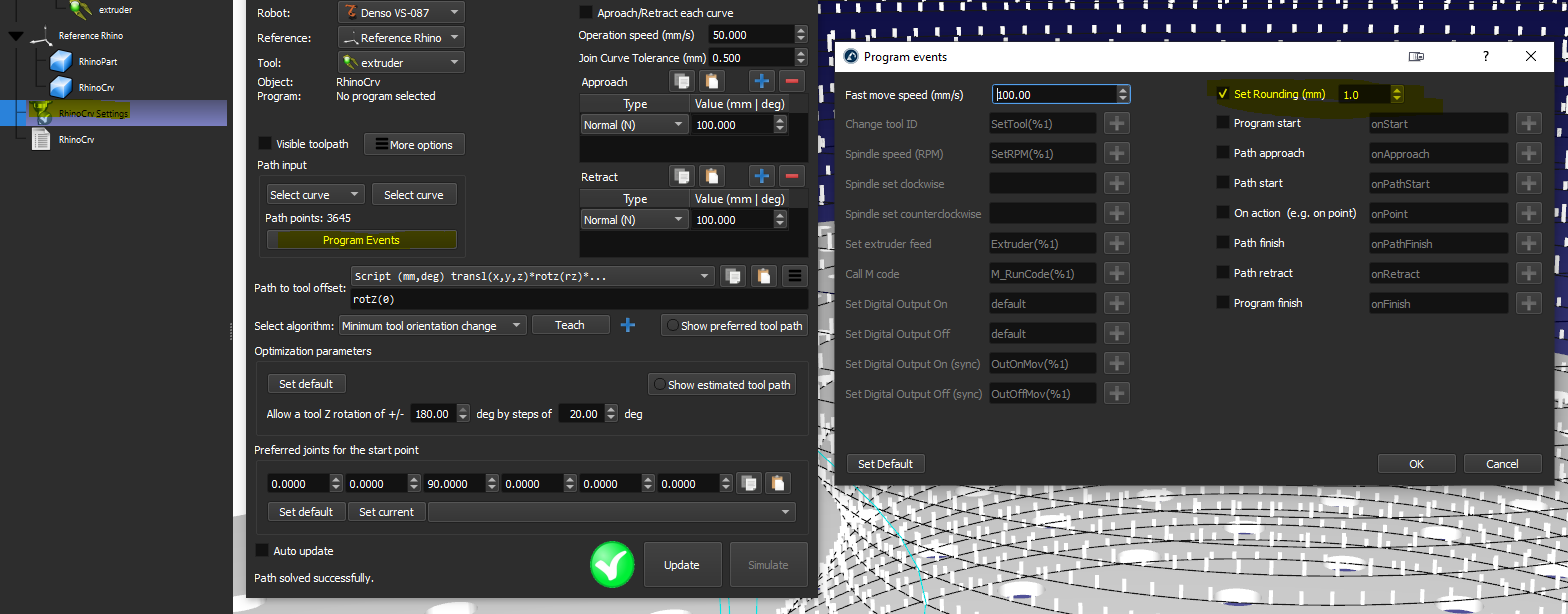Copy the Retract settings
The image size is (1568, 614).
(x=683, y=177)
